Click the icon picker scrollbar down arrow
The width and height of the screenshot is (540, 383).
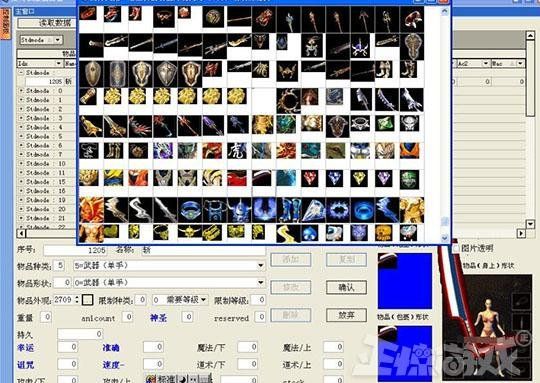(x=445, y=238)
